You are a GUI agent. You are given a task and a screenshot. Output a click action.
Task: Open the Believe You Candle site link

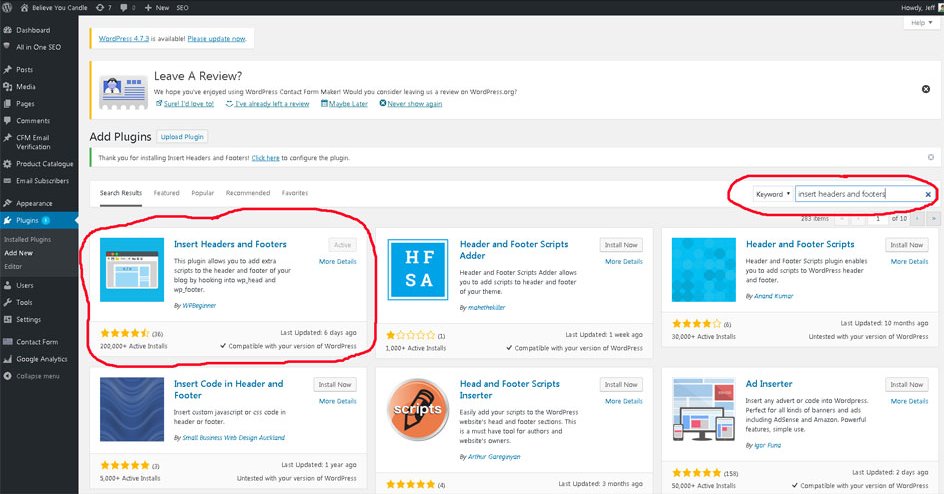[x=53, y=8]
